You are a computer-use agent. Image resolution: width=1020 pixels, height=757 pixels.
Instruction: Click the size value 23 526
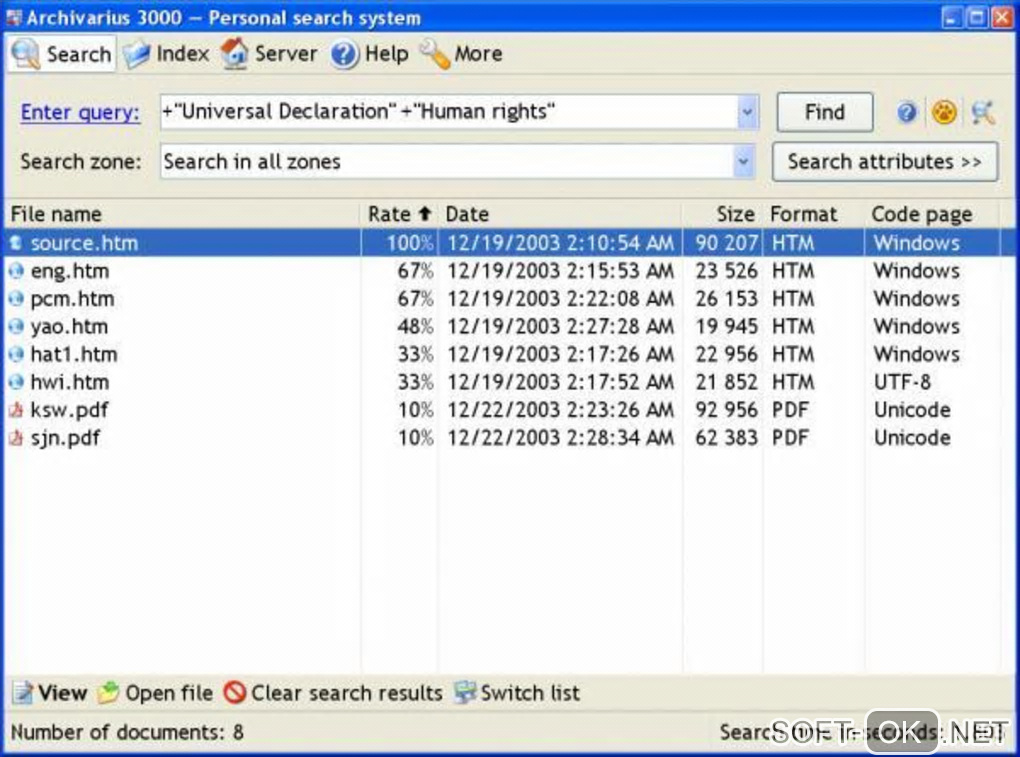pyautogui.click(x=726, y=271)
